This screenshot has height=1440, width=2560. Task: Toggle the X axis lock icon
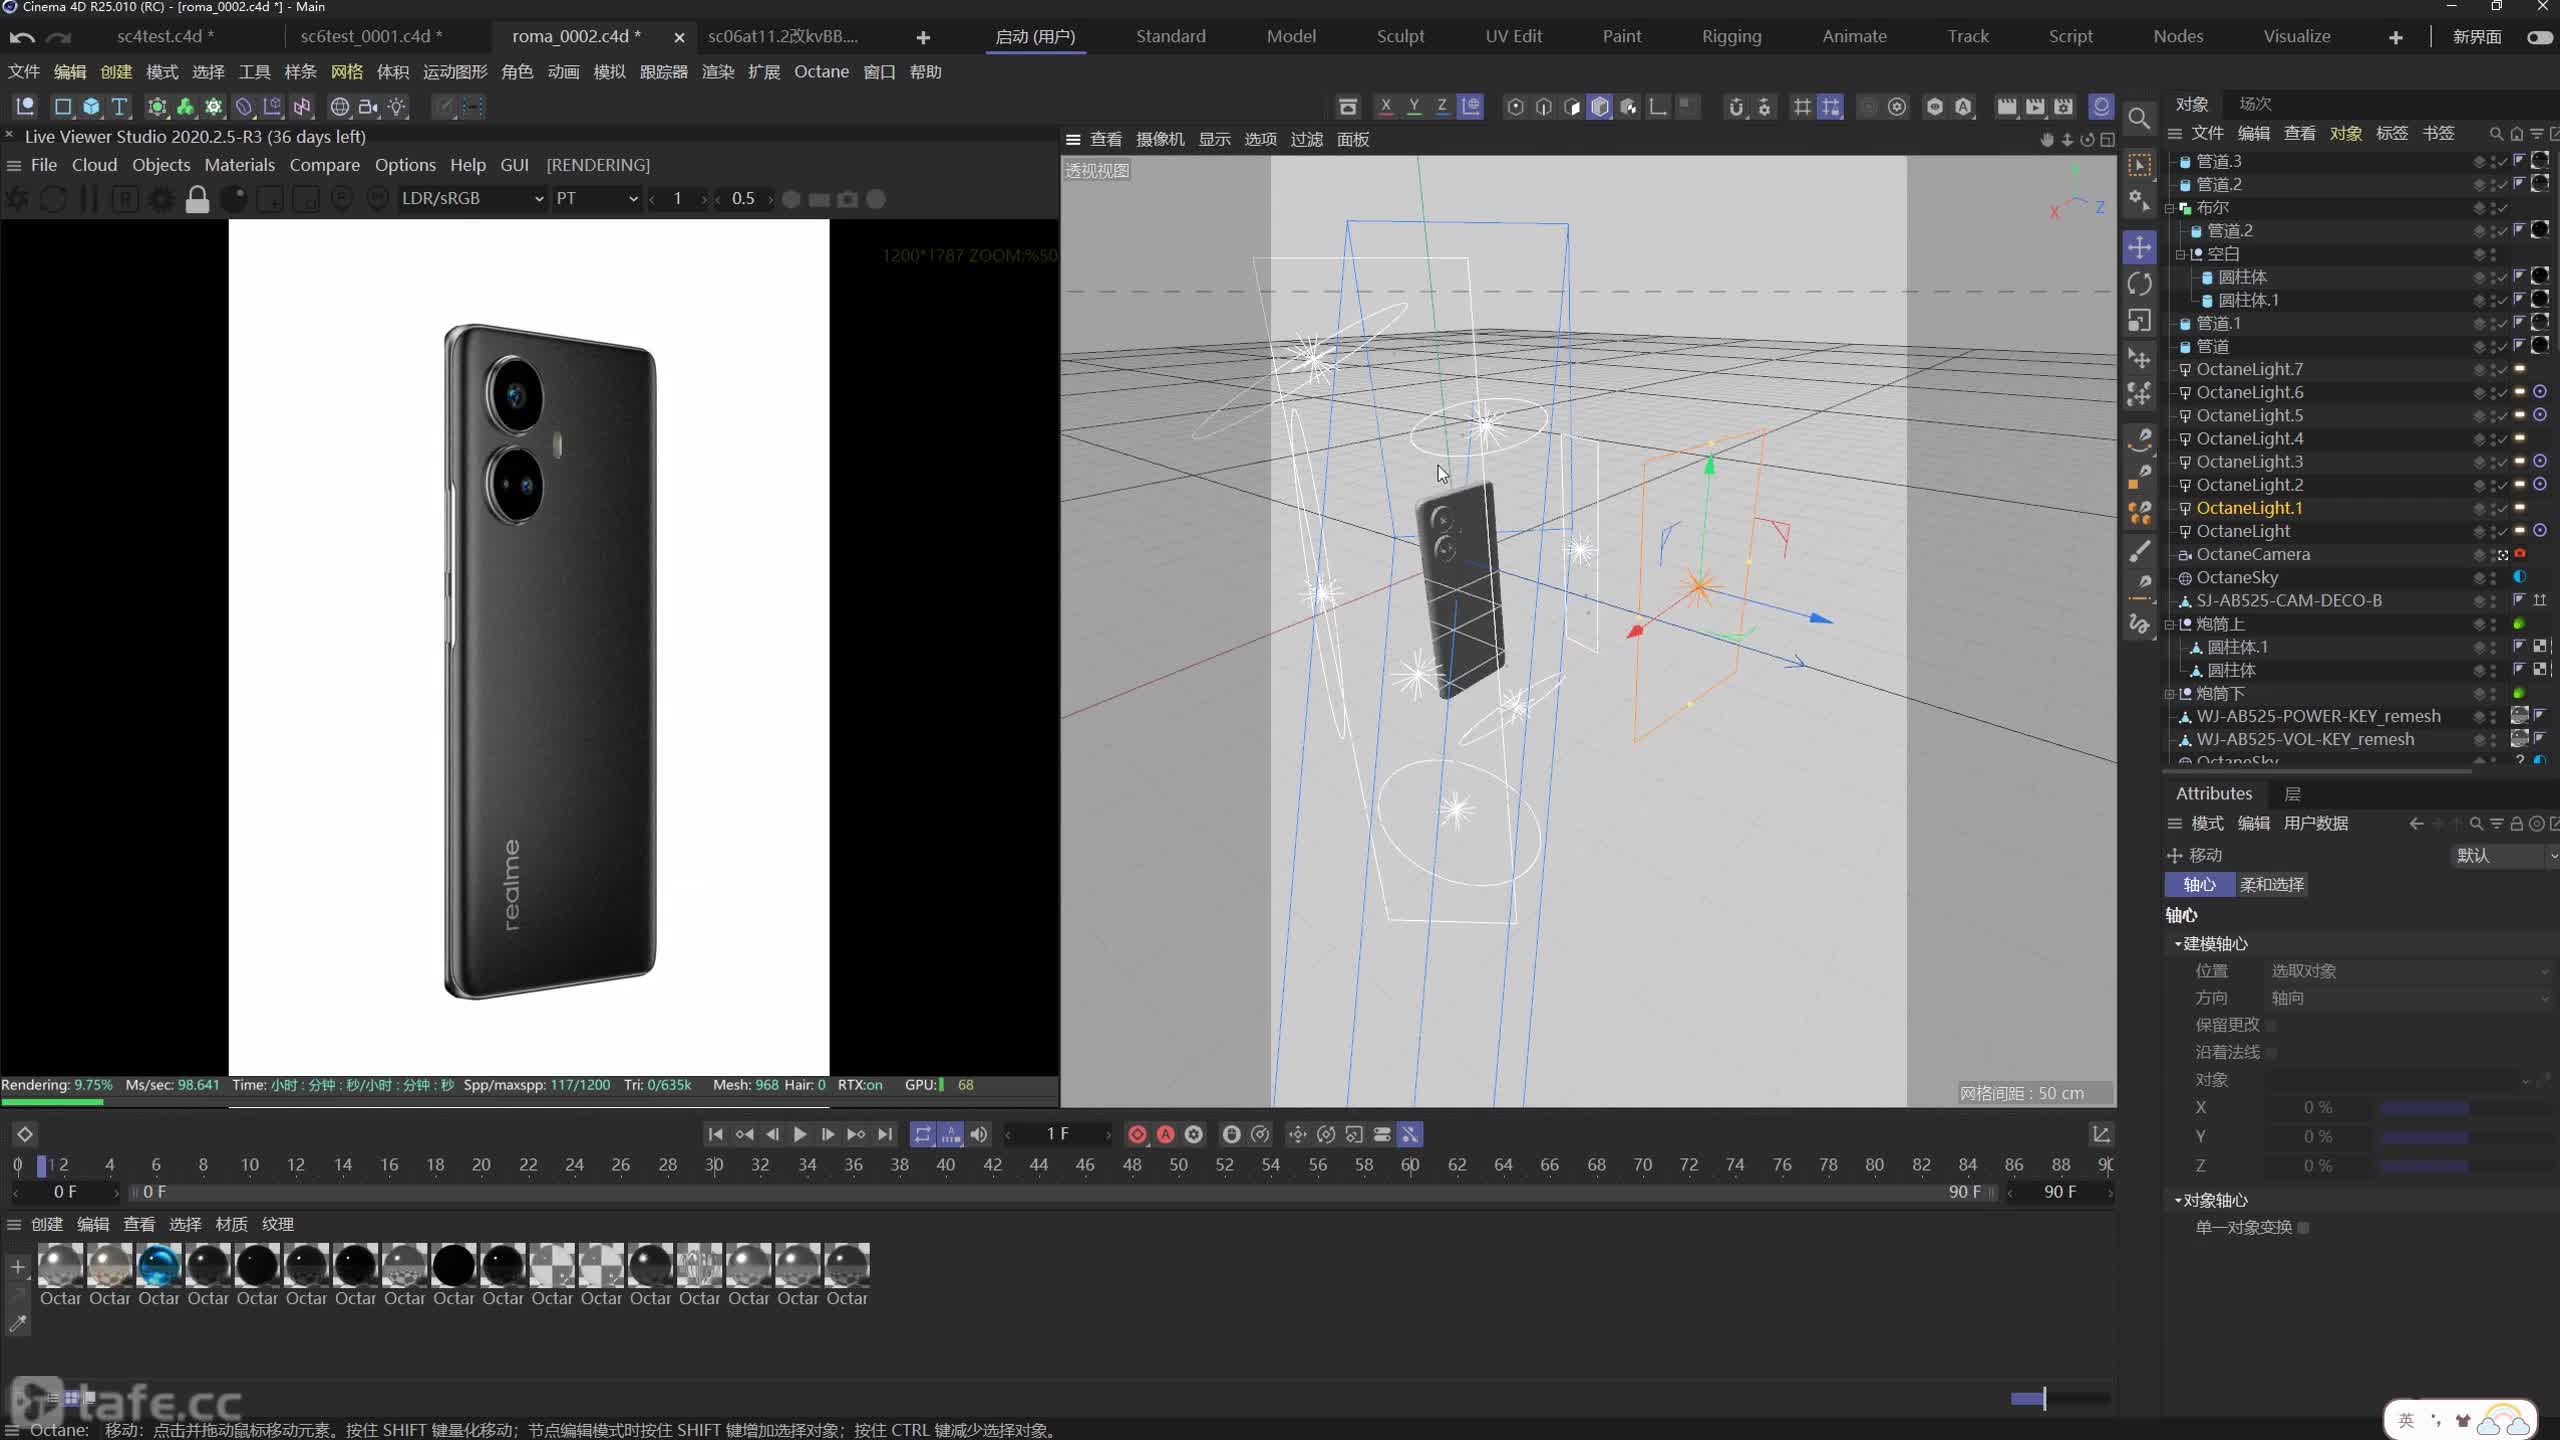(x=1385, y=106)
